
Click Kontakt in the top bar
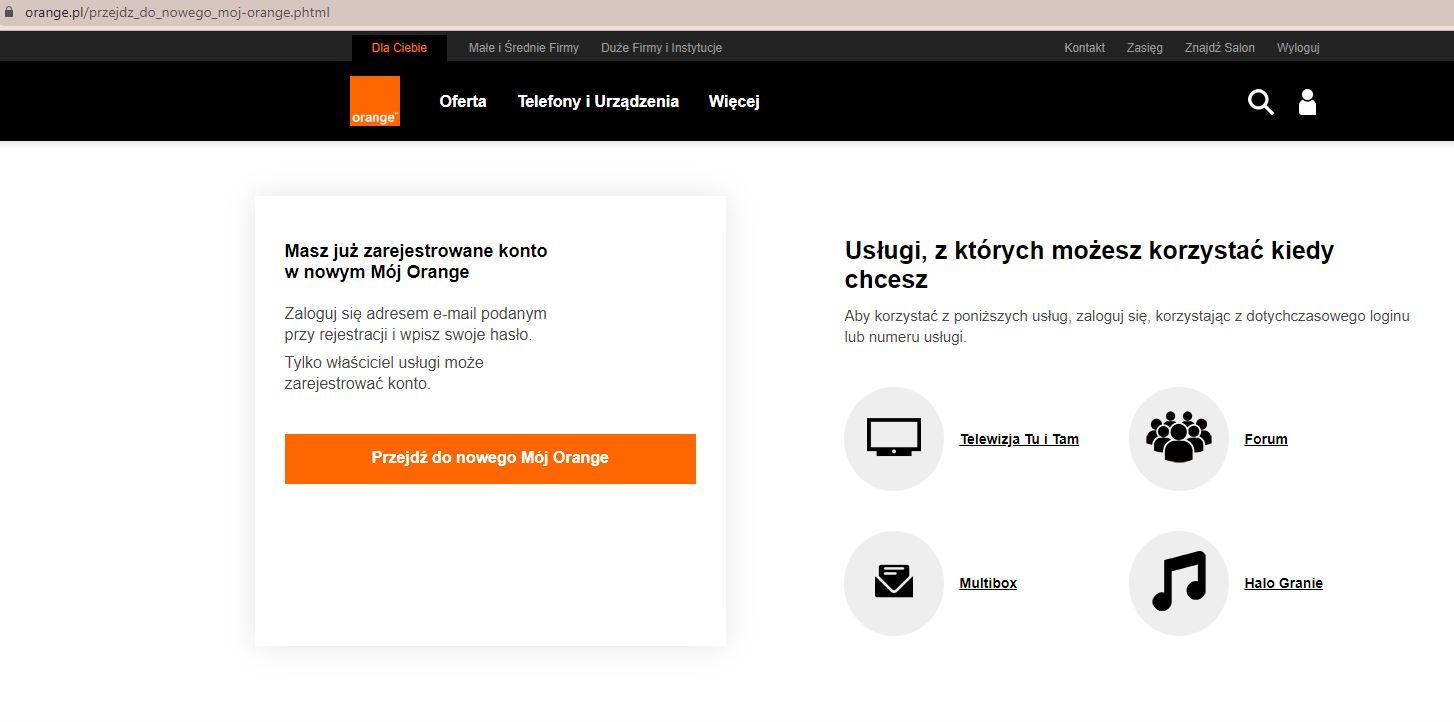coord(1084,47)
